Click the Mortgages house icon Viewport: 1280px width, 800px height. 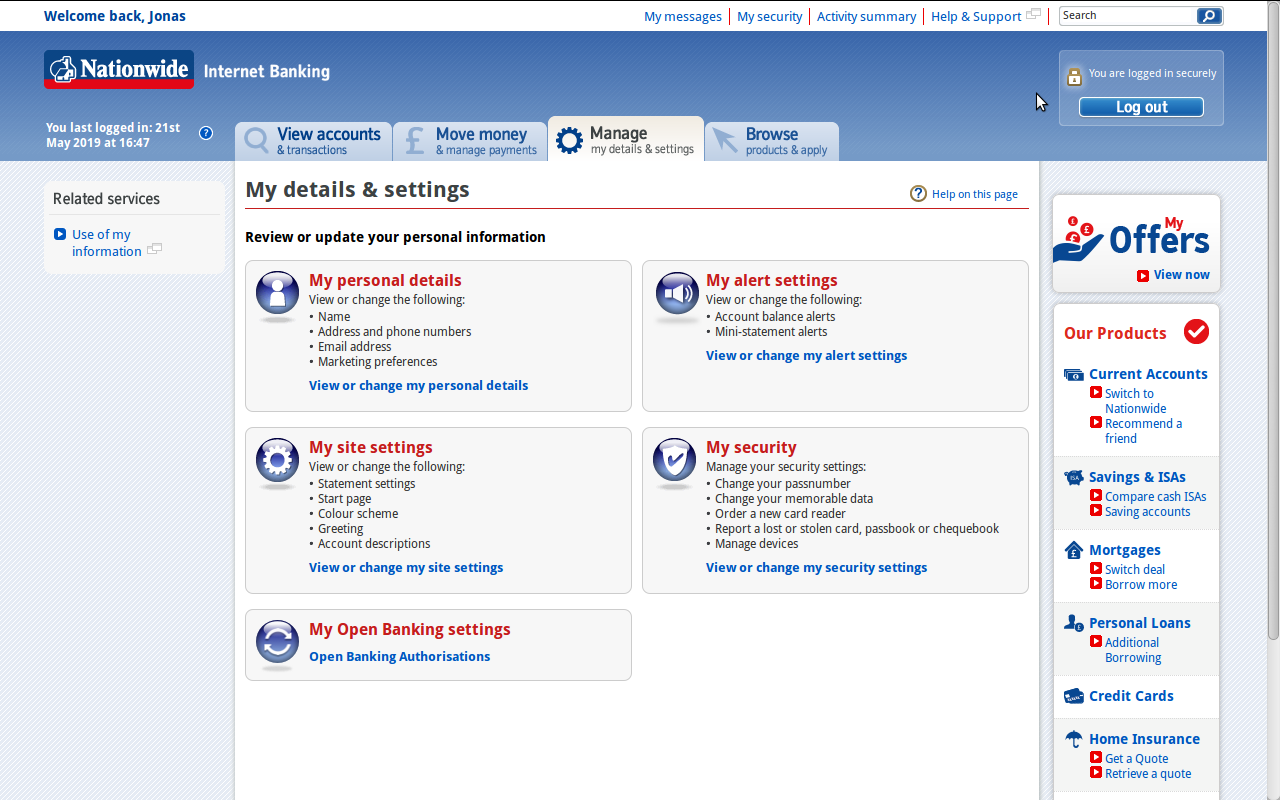(x=1073, y=550)
